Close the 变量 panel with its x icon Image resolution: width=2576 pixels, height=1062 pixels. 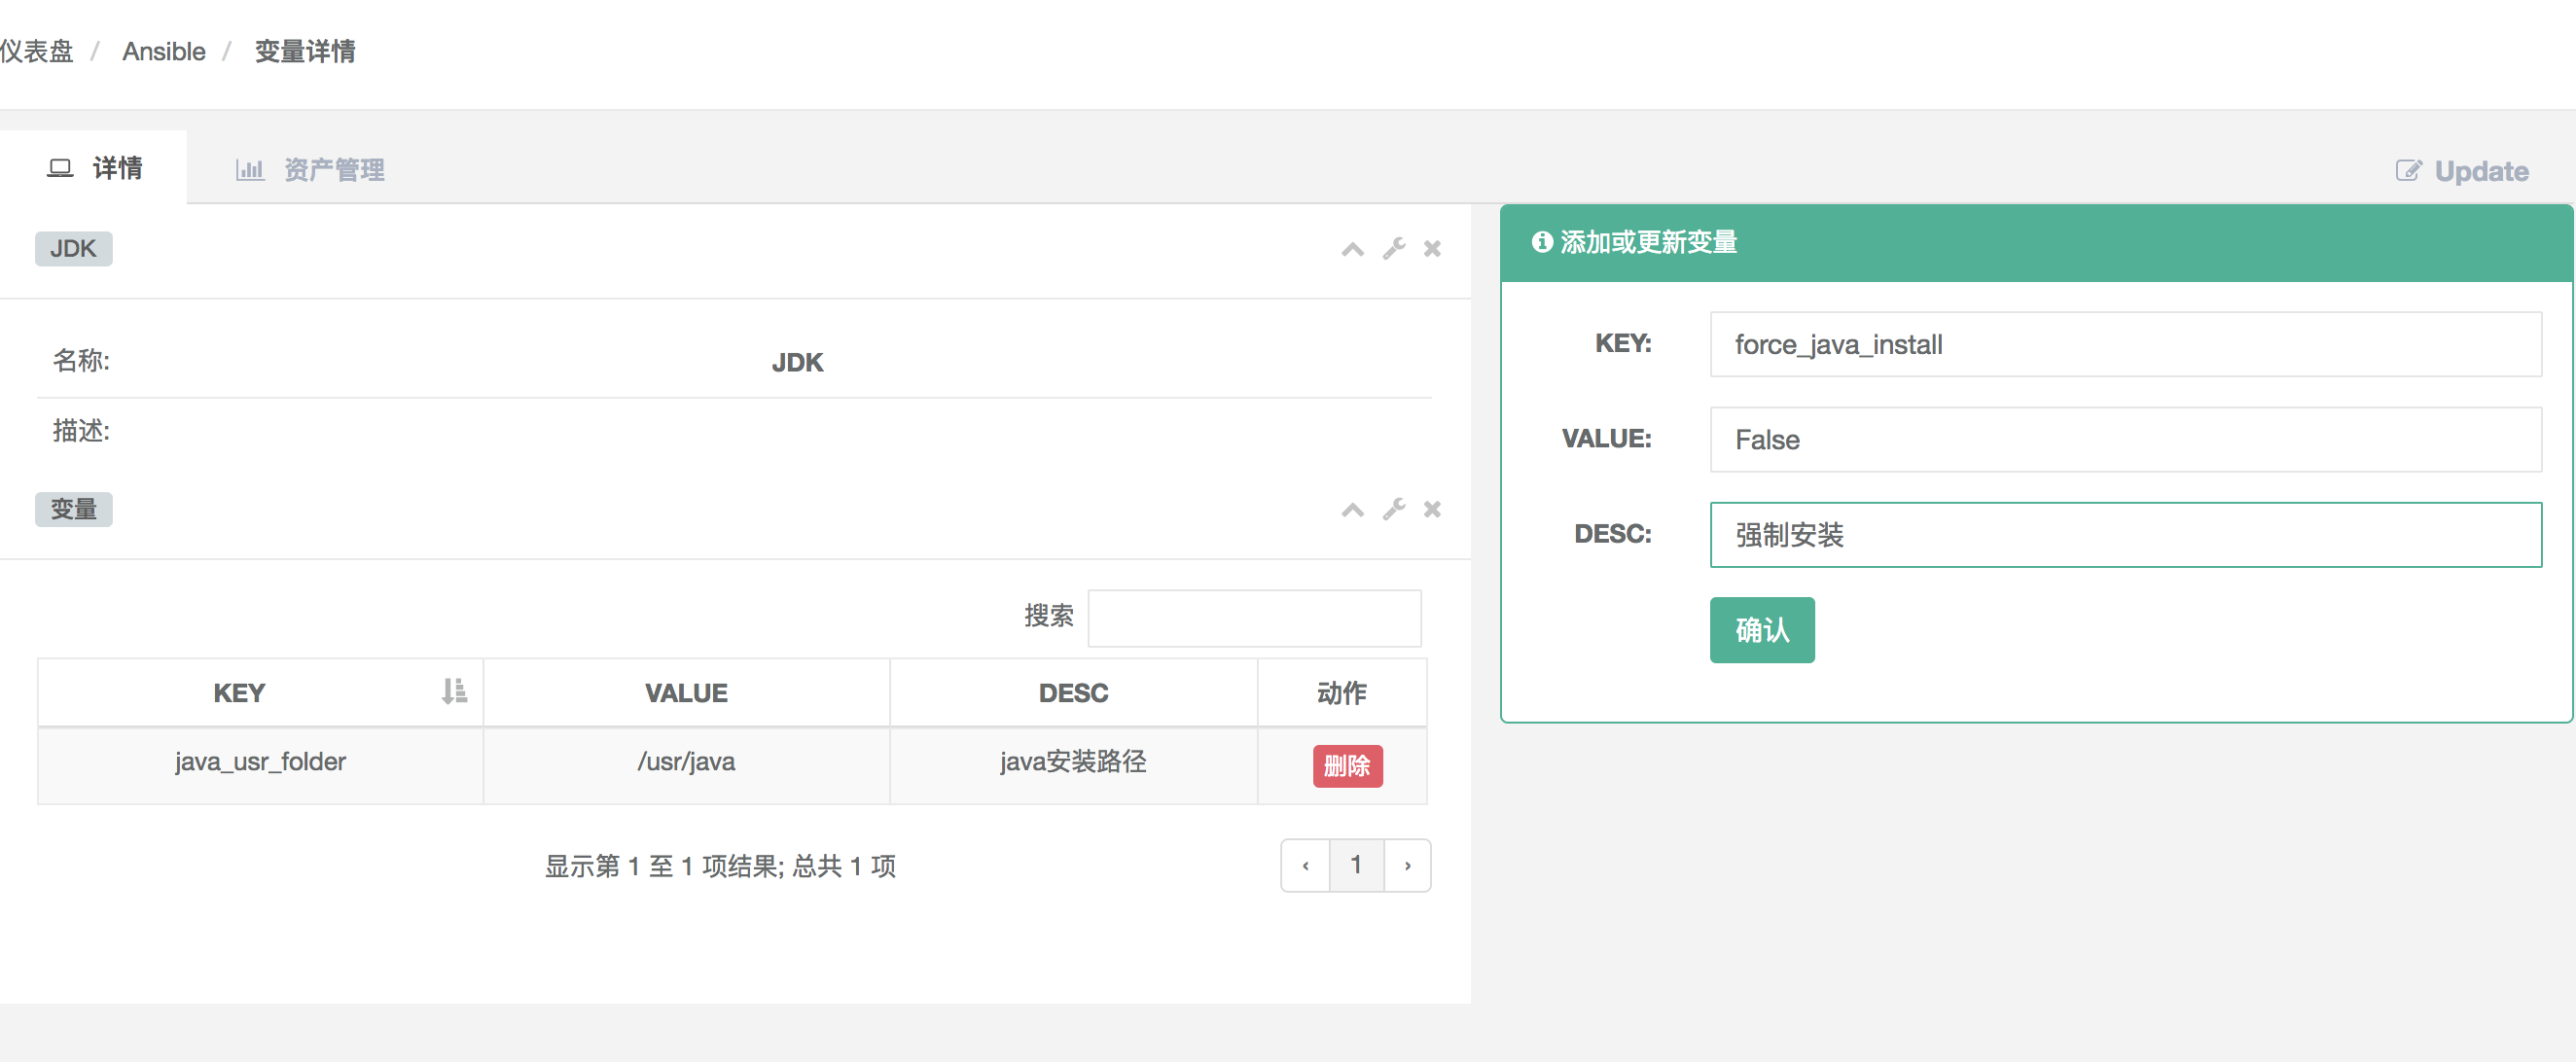pos(1433,509)
